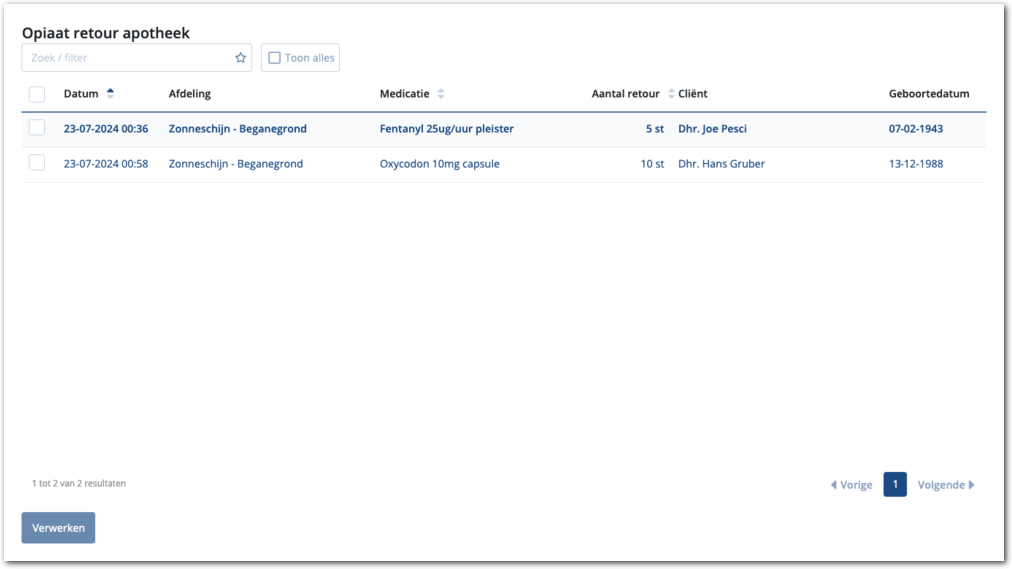Select the Fentanyl row checkbox
Image resolution: width=1012 pixels, height=569 pixels.
(37, 128)
